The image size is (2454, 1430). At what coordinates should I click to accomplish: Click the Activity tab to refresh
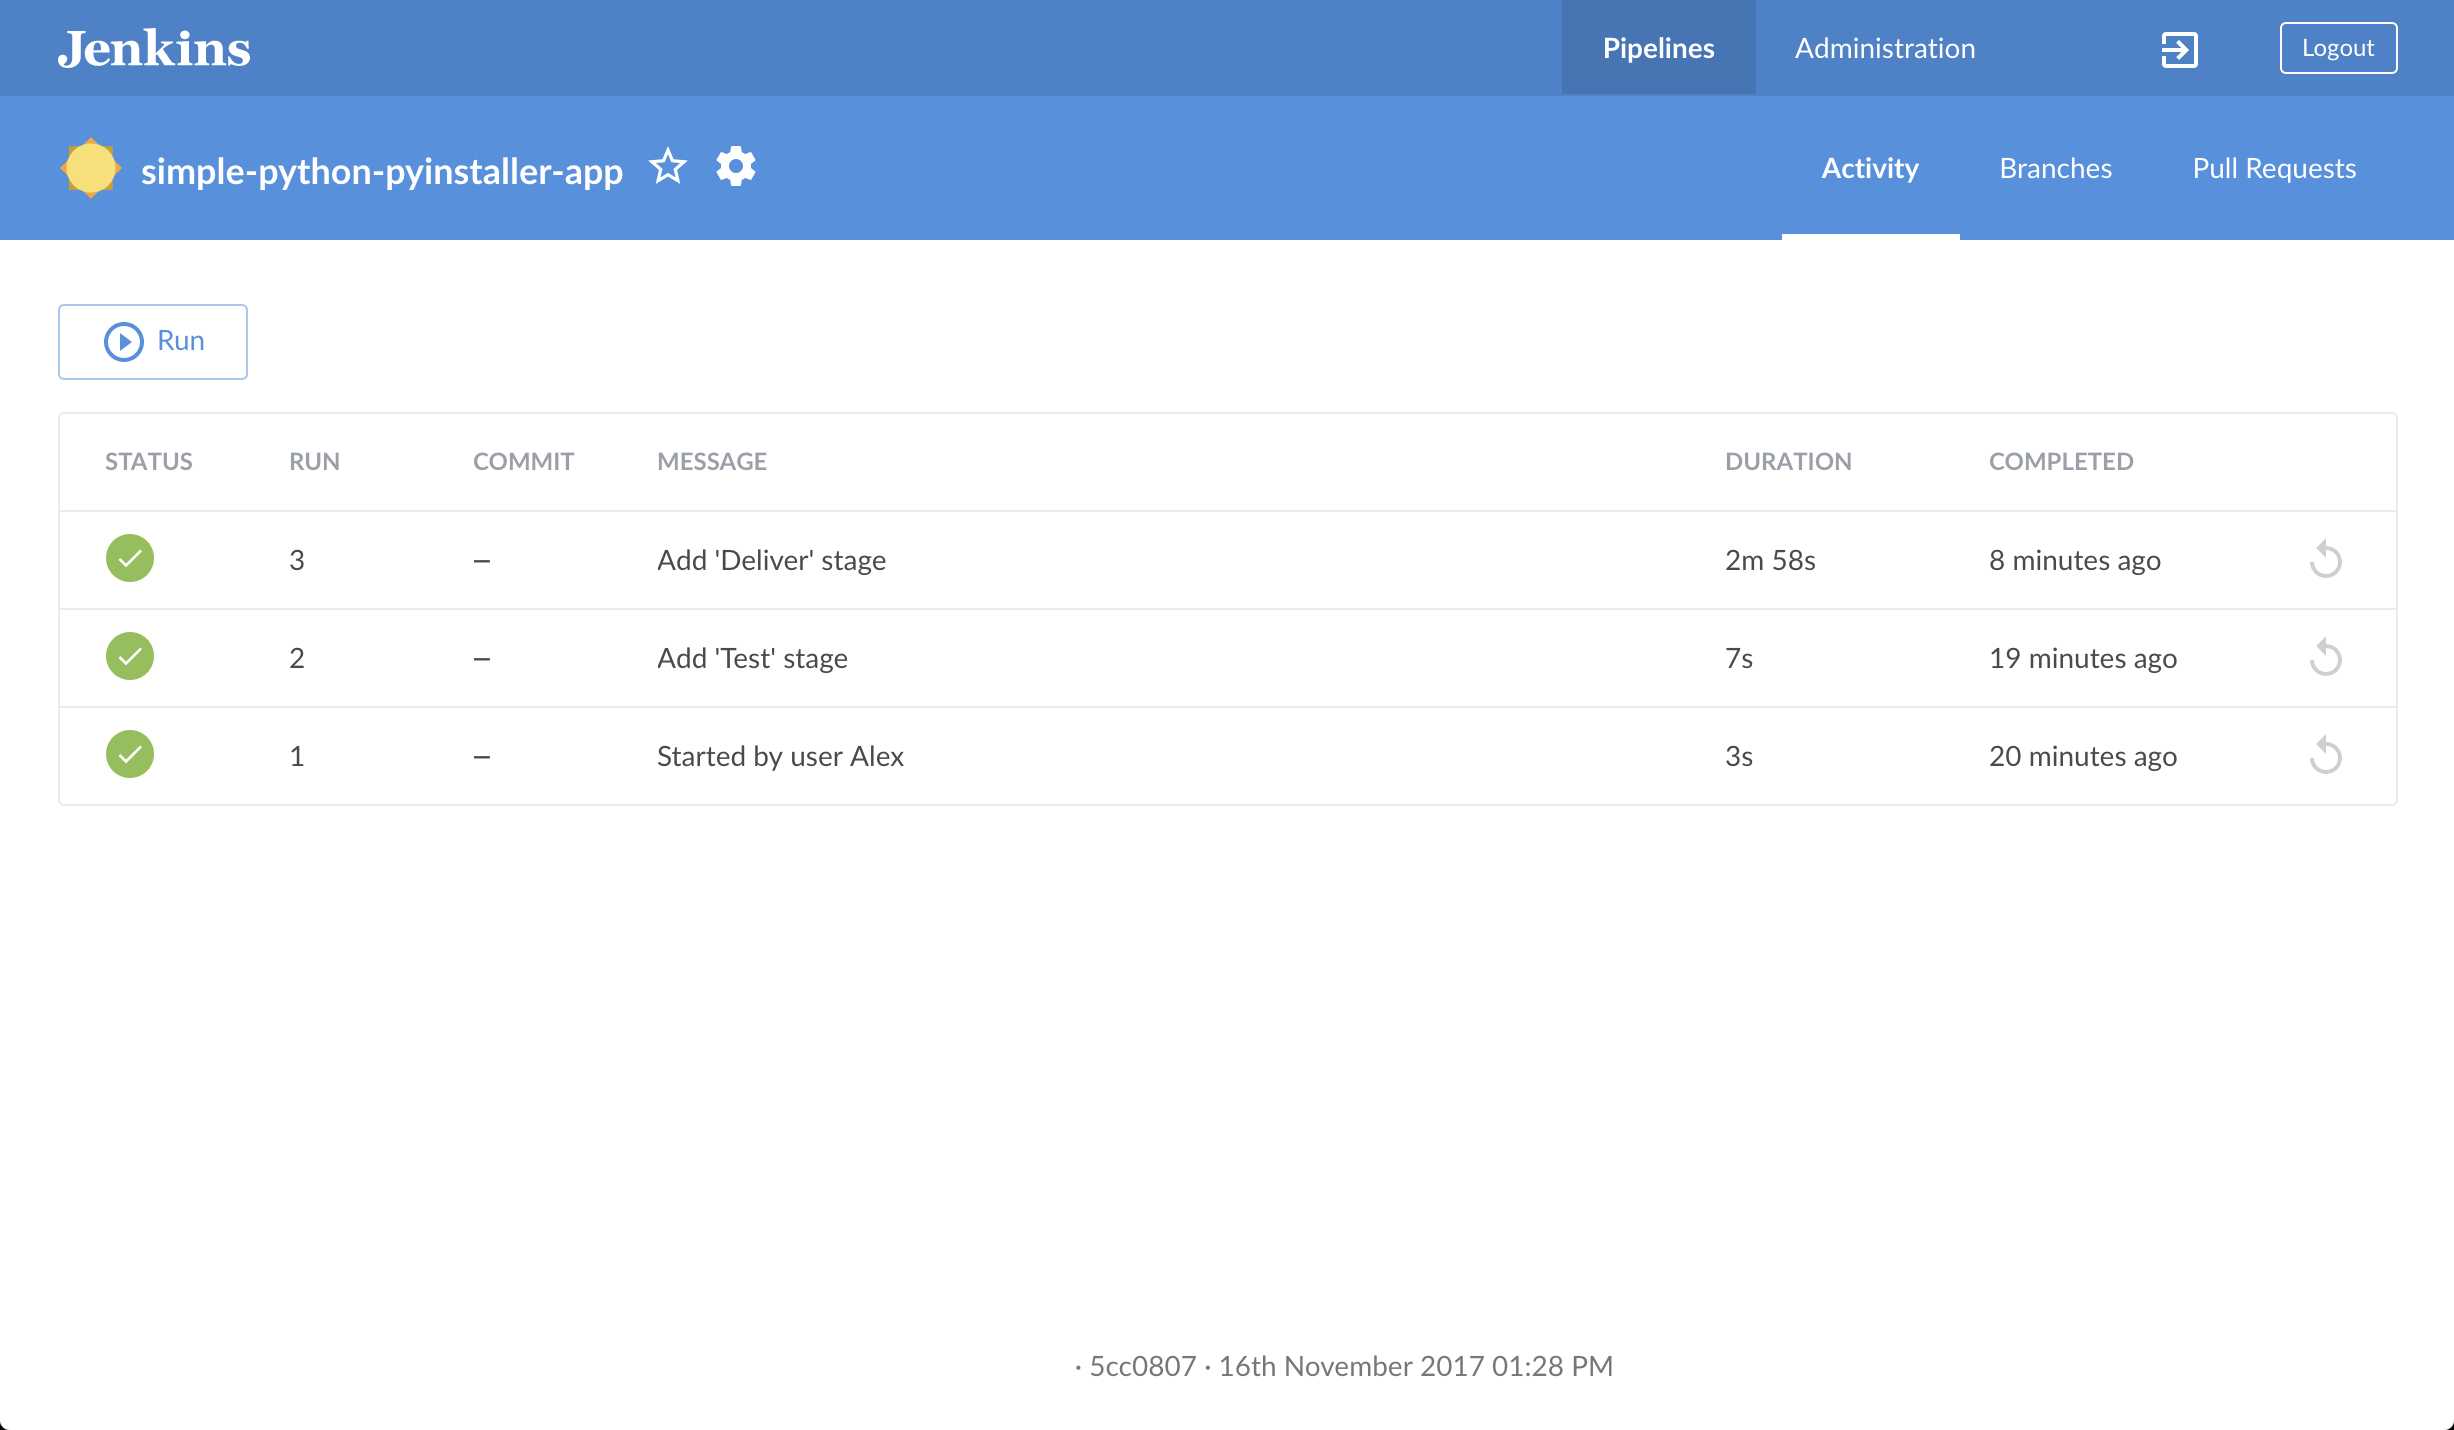pos(1869,167)
